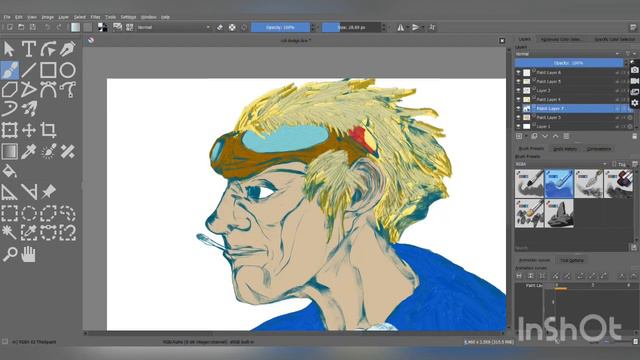The width and height of the screenshot is (640, 360).
Task: Select the Transform tool
Action: click(x=9, y=130)
